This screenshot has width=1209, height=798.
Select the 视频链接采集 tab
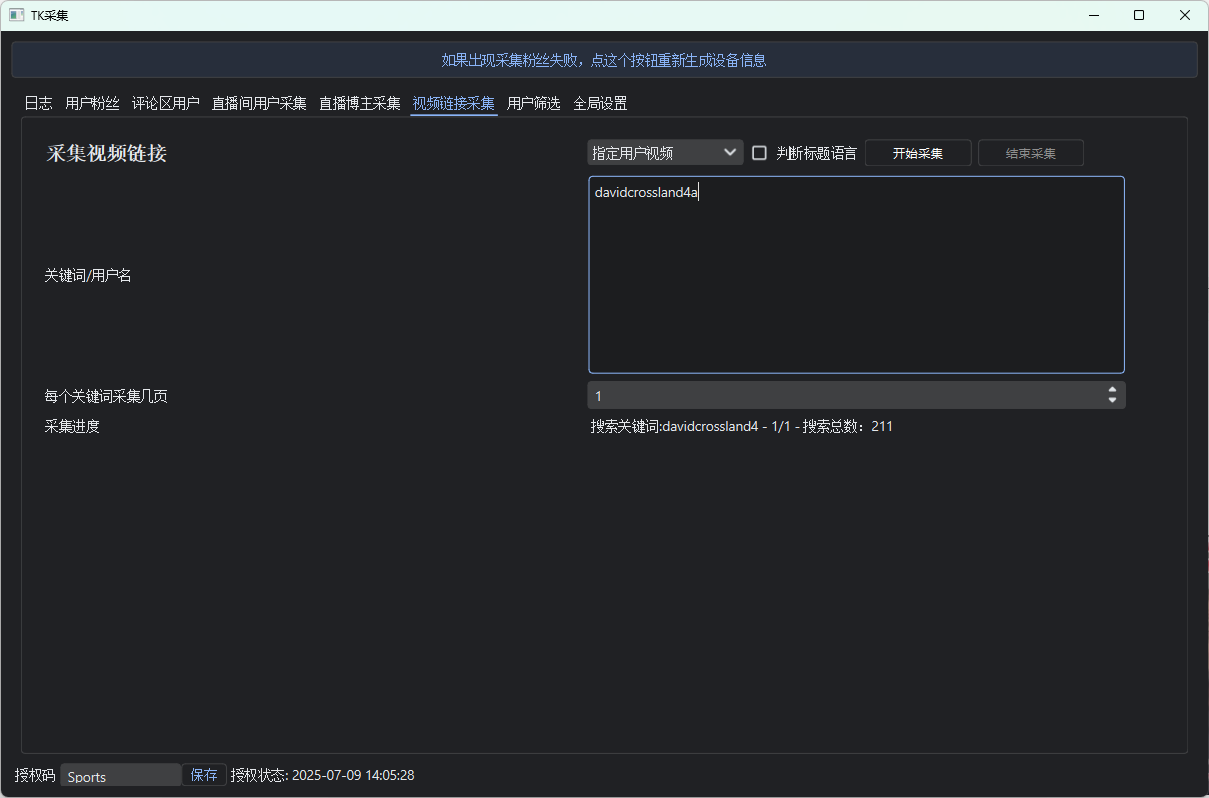454,103
